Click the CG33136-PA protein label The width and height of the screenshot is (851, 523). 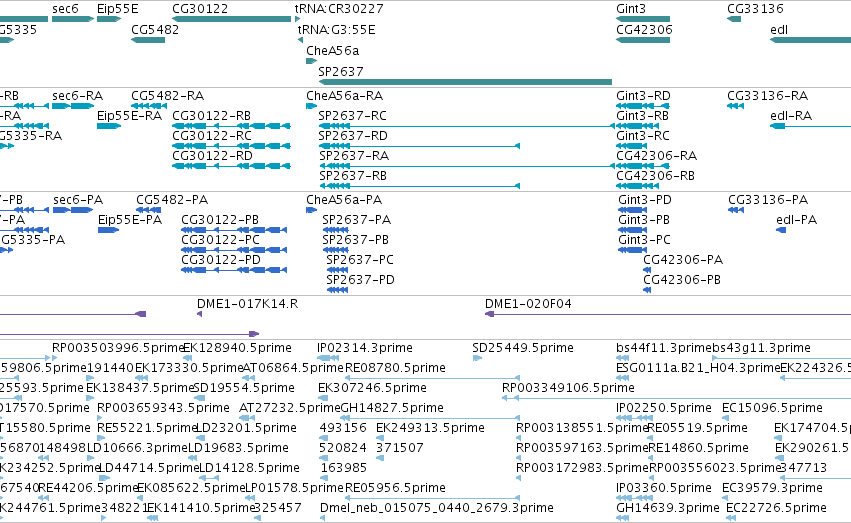[x=768, y=200]
